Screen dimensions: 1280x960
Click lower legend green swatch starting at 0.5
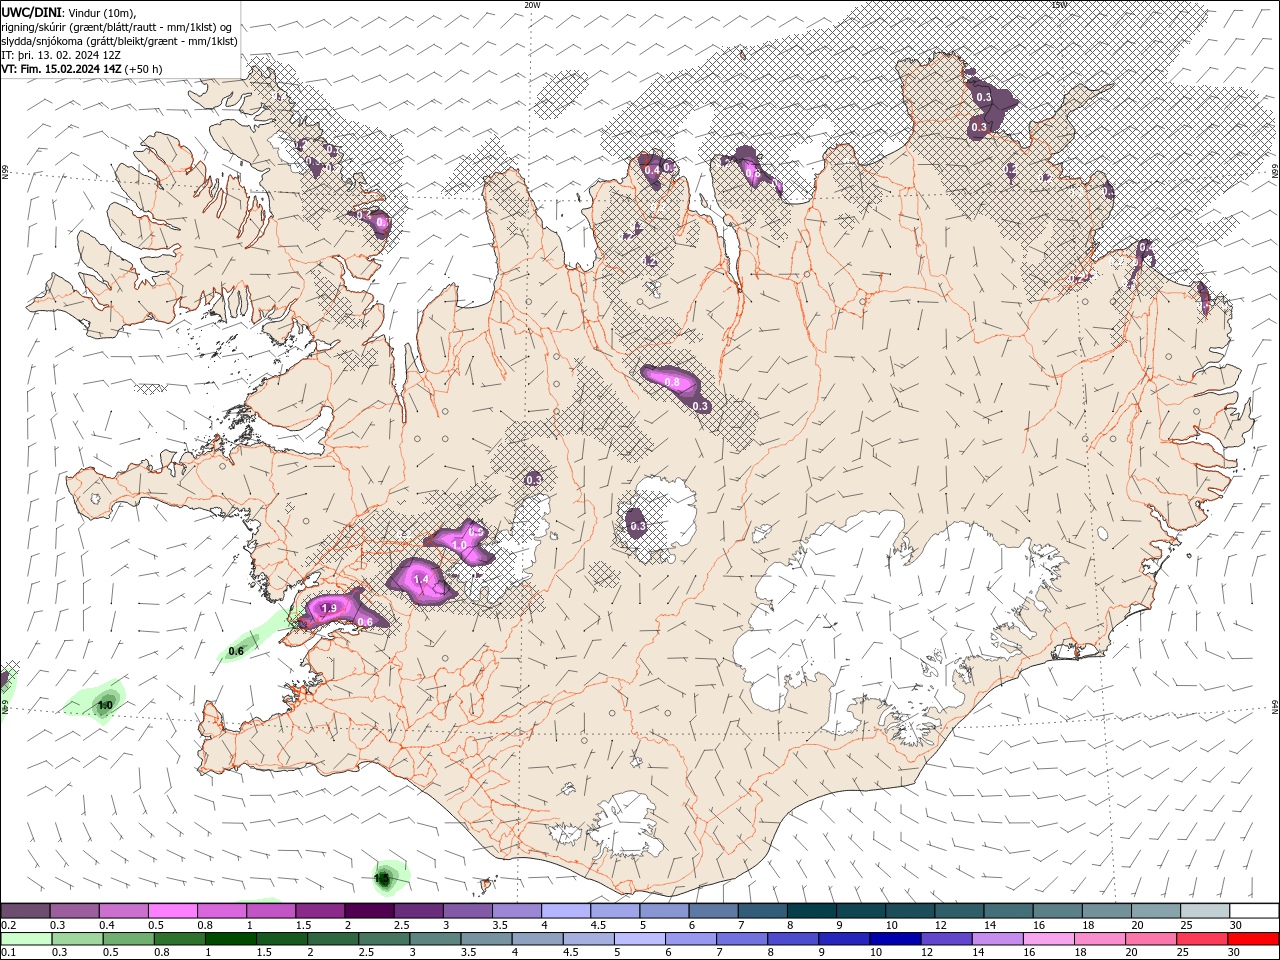pos(128,939)
